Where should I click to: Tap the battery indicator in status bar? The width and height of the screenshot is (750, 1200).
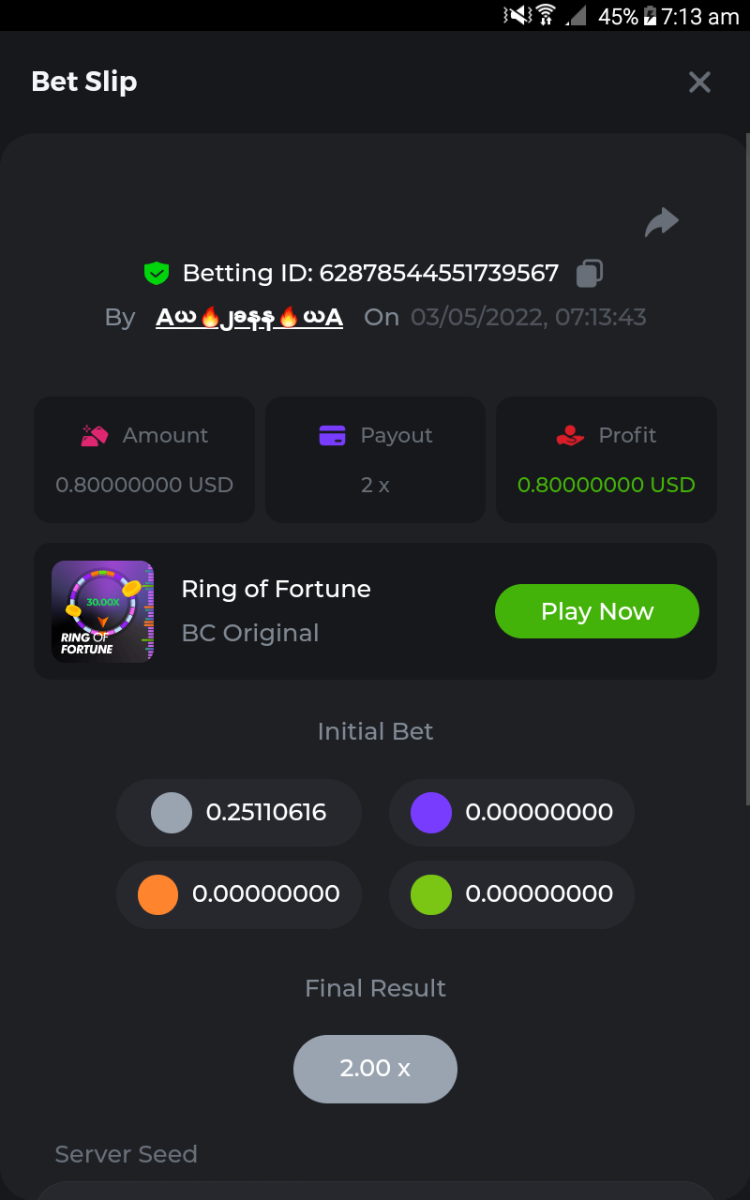coord(650,16)
